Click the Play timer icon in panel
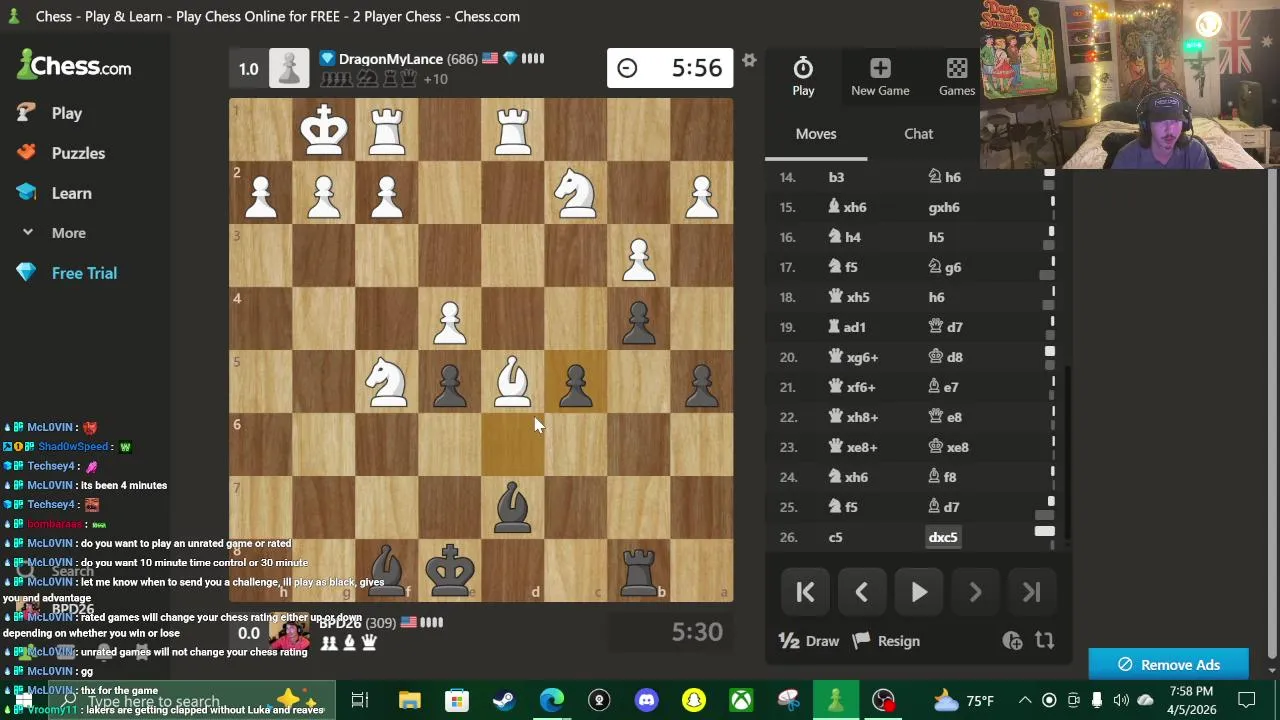The width and height of the screenshot is (1280, 720). (x=803, y=77)
